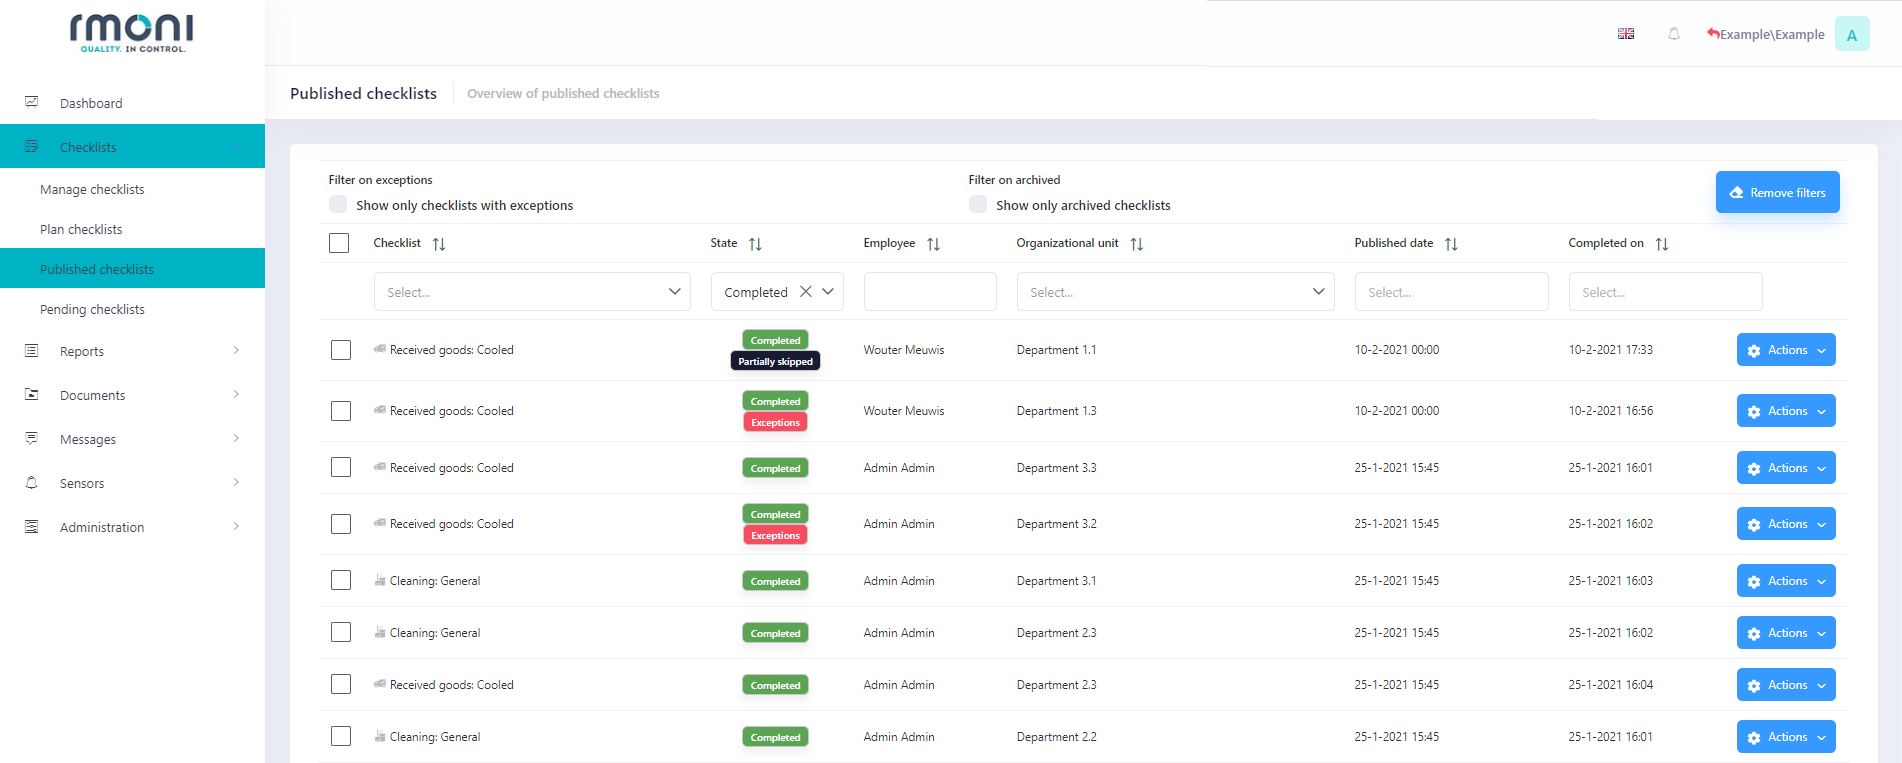Sort by Organizational unit arrows
The image size is (1902, 763).
coord(1137,244)
